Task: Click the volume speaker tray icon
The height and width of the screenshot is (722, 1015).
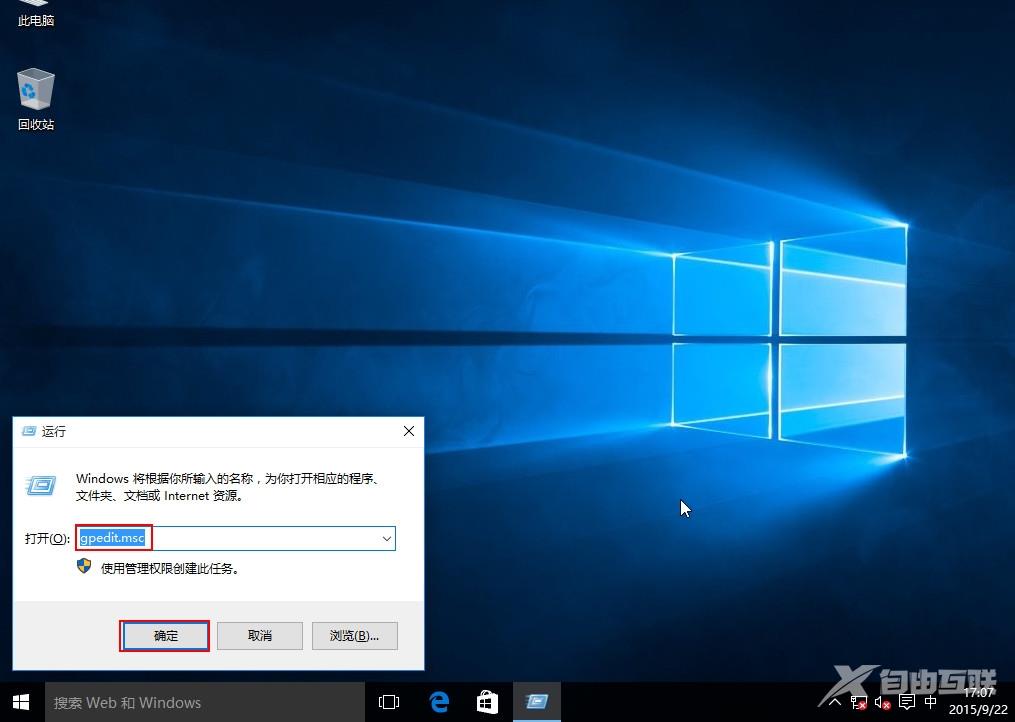Action: pyautogui.click(x=881, y=703)
